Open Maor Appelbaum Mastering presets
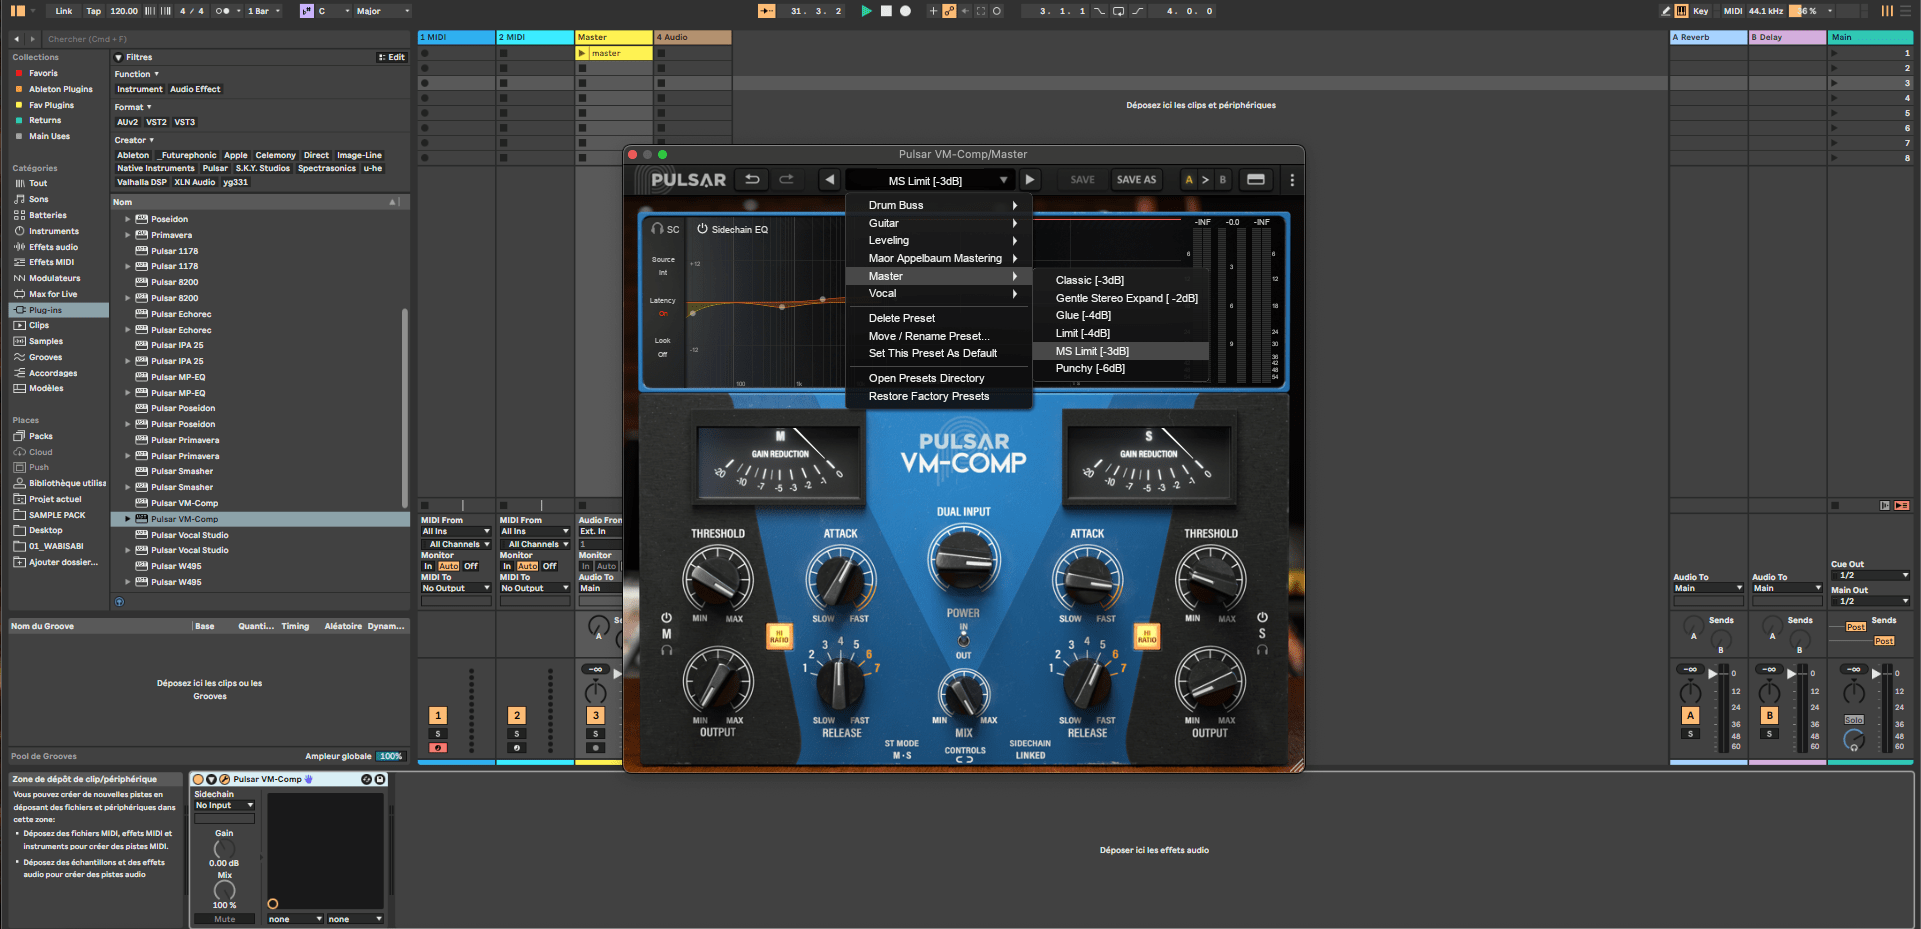Screen dimensions: 1921x929 tap(939, 258)
